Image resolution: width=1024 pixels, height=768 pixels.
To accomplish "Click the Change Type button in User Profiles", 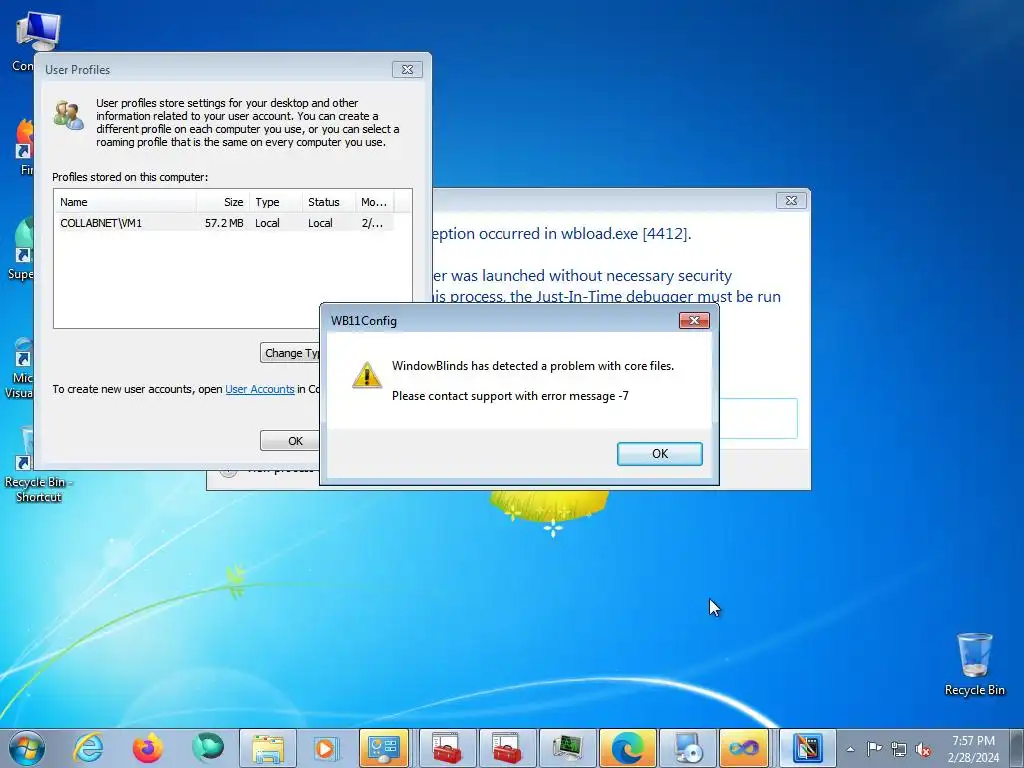I will click(x=291, y=353).
